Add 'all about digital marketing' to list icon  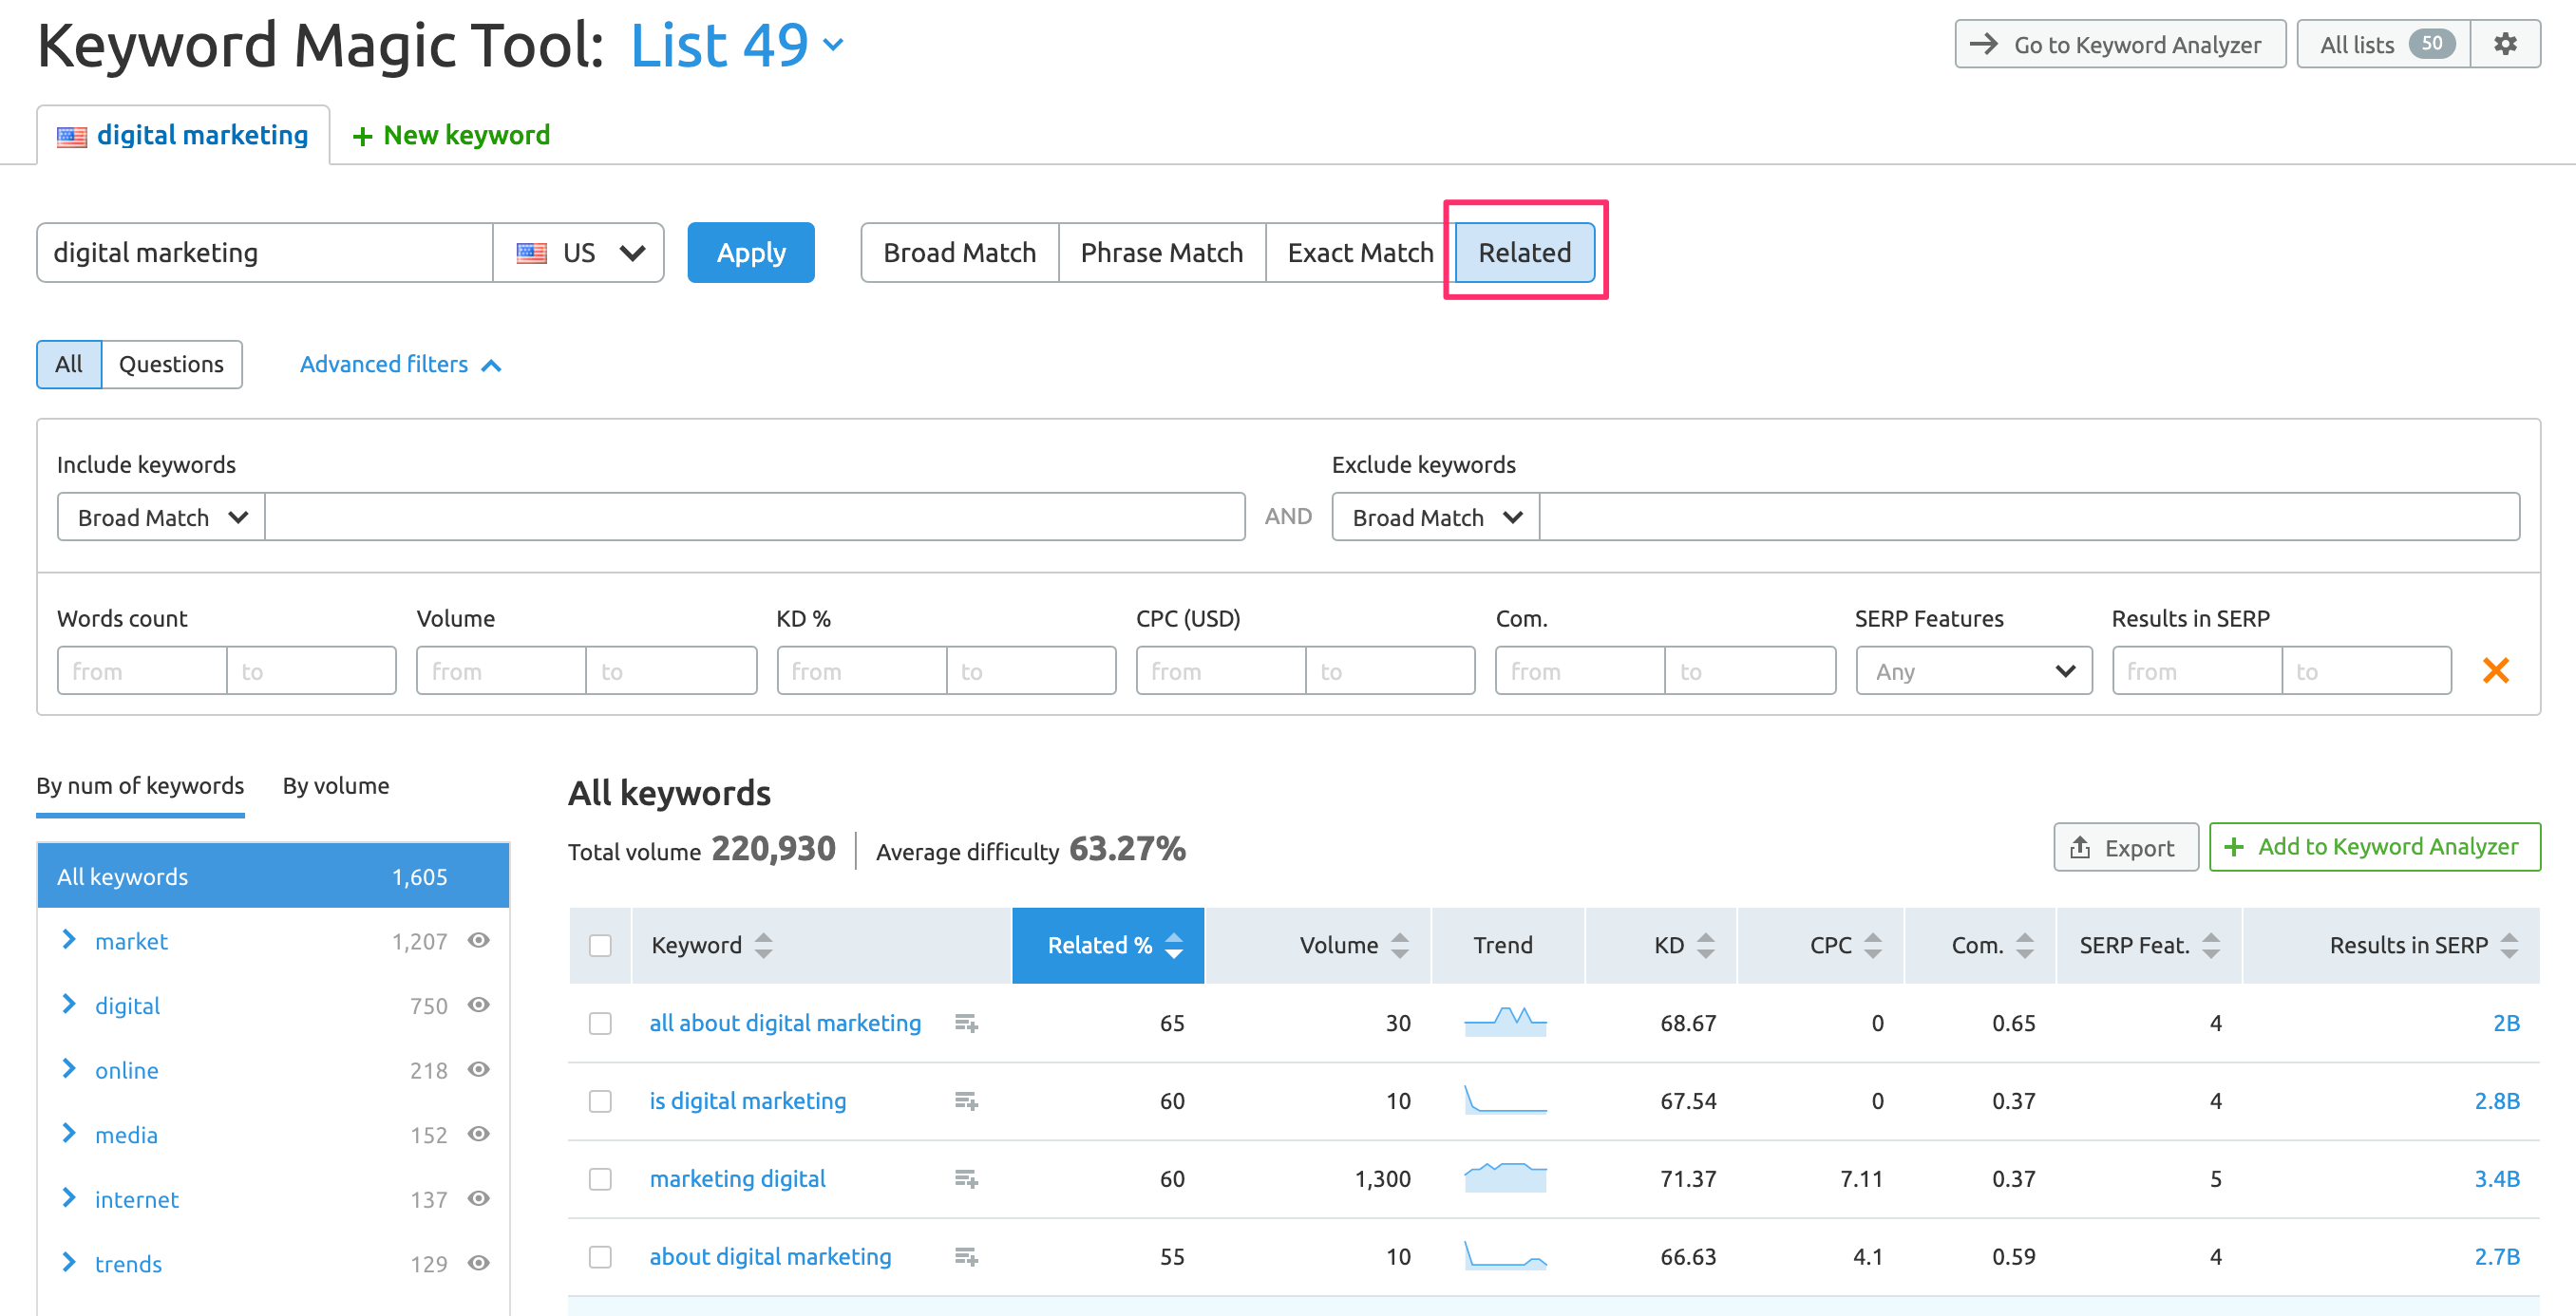coord(966,1023)
